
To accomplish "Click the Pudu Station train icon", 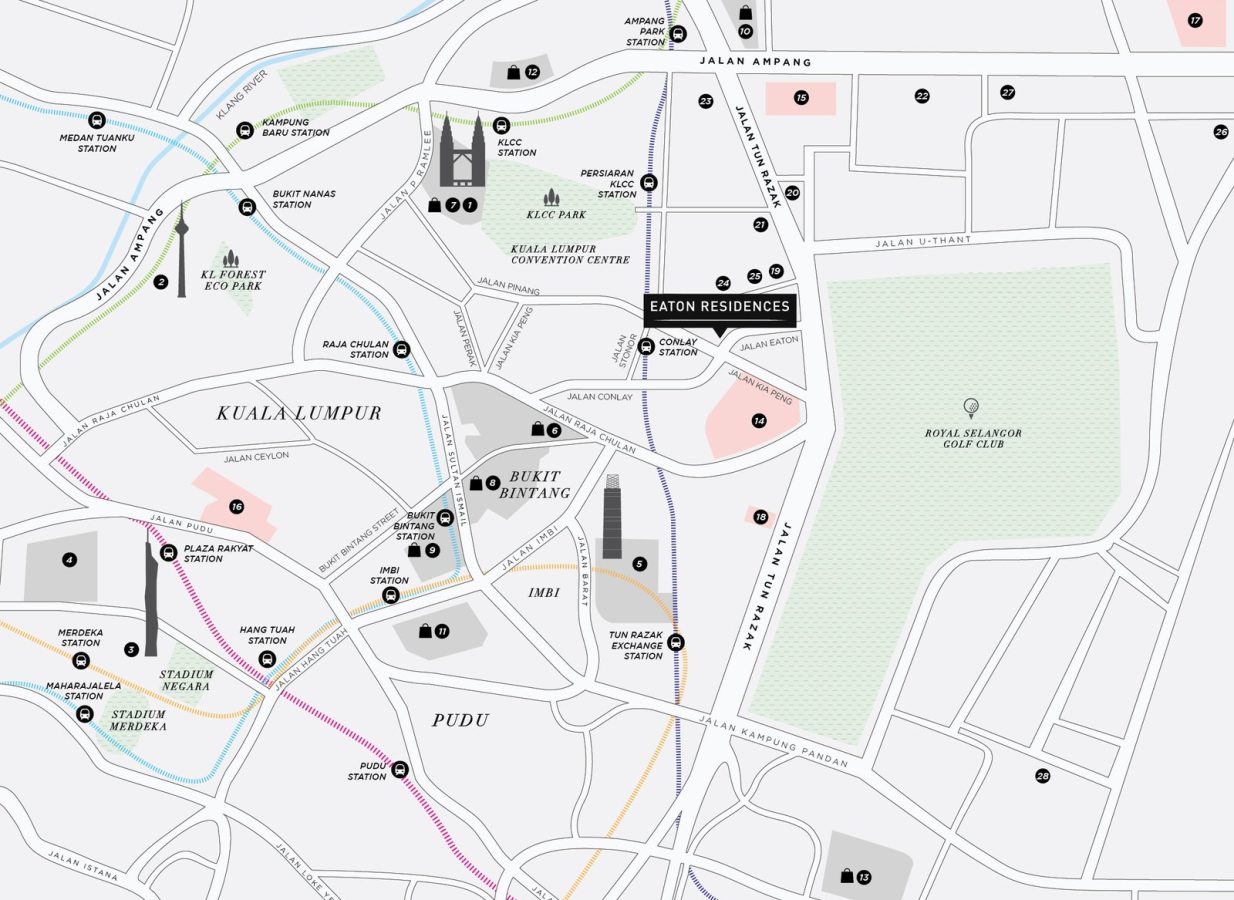I will (400, 769).
